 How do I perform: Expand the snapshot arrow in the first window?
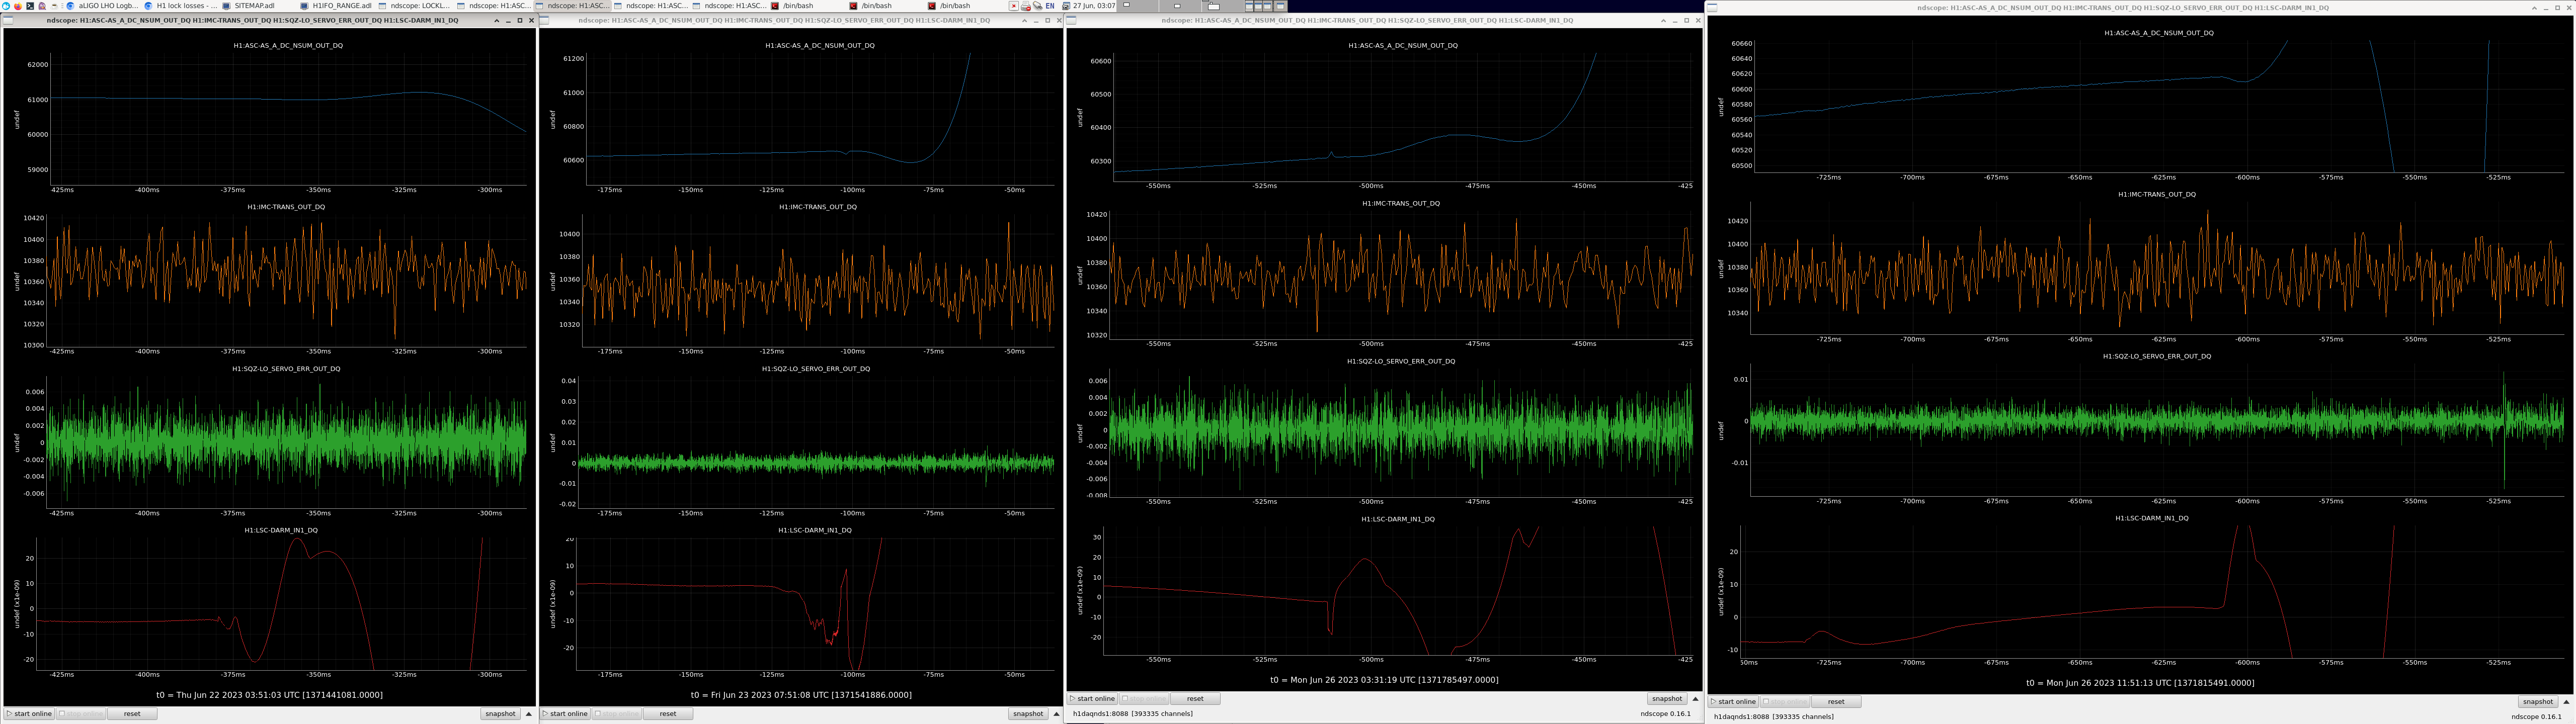[x=529, y=714]
